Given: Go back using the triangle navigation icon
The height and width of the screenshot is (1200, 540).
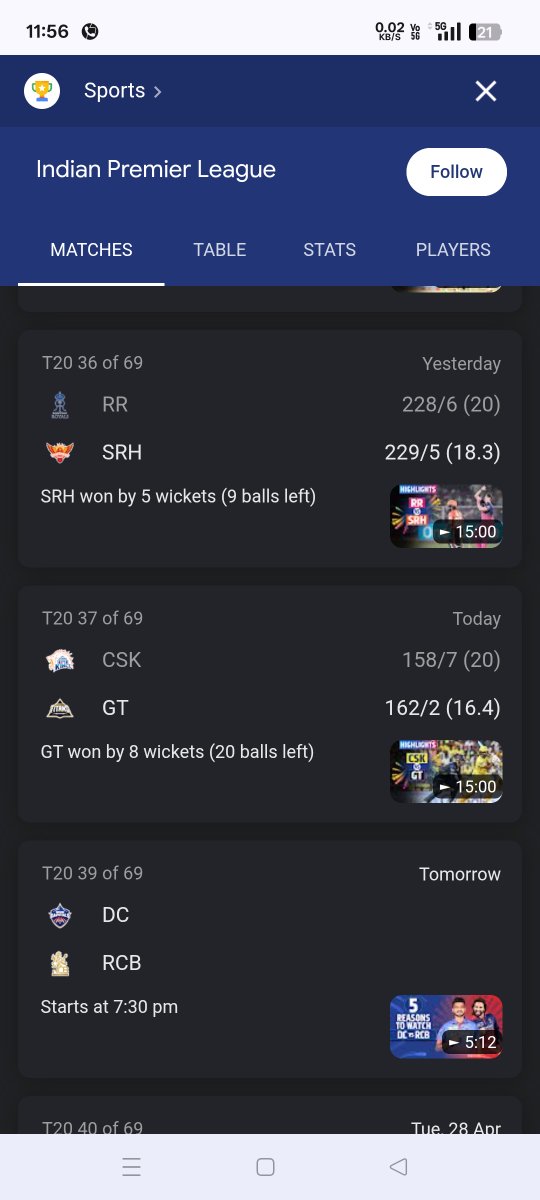Looking at the screenshot, I should [398, 1167].
